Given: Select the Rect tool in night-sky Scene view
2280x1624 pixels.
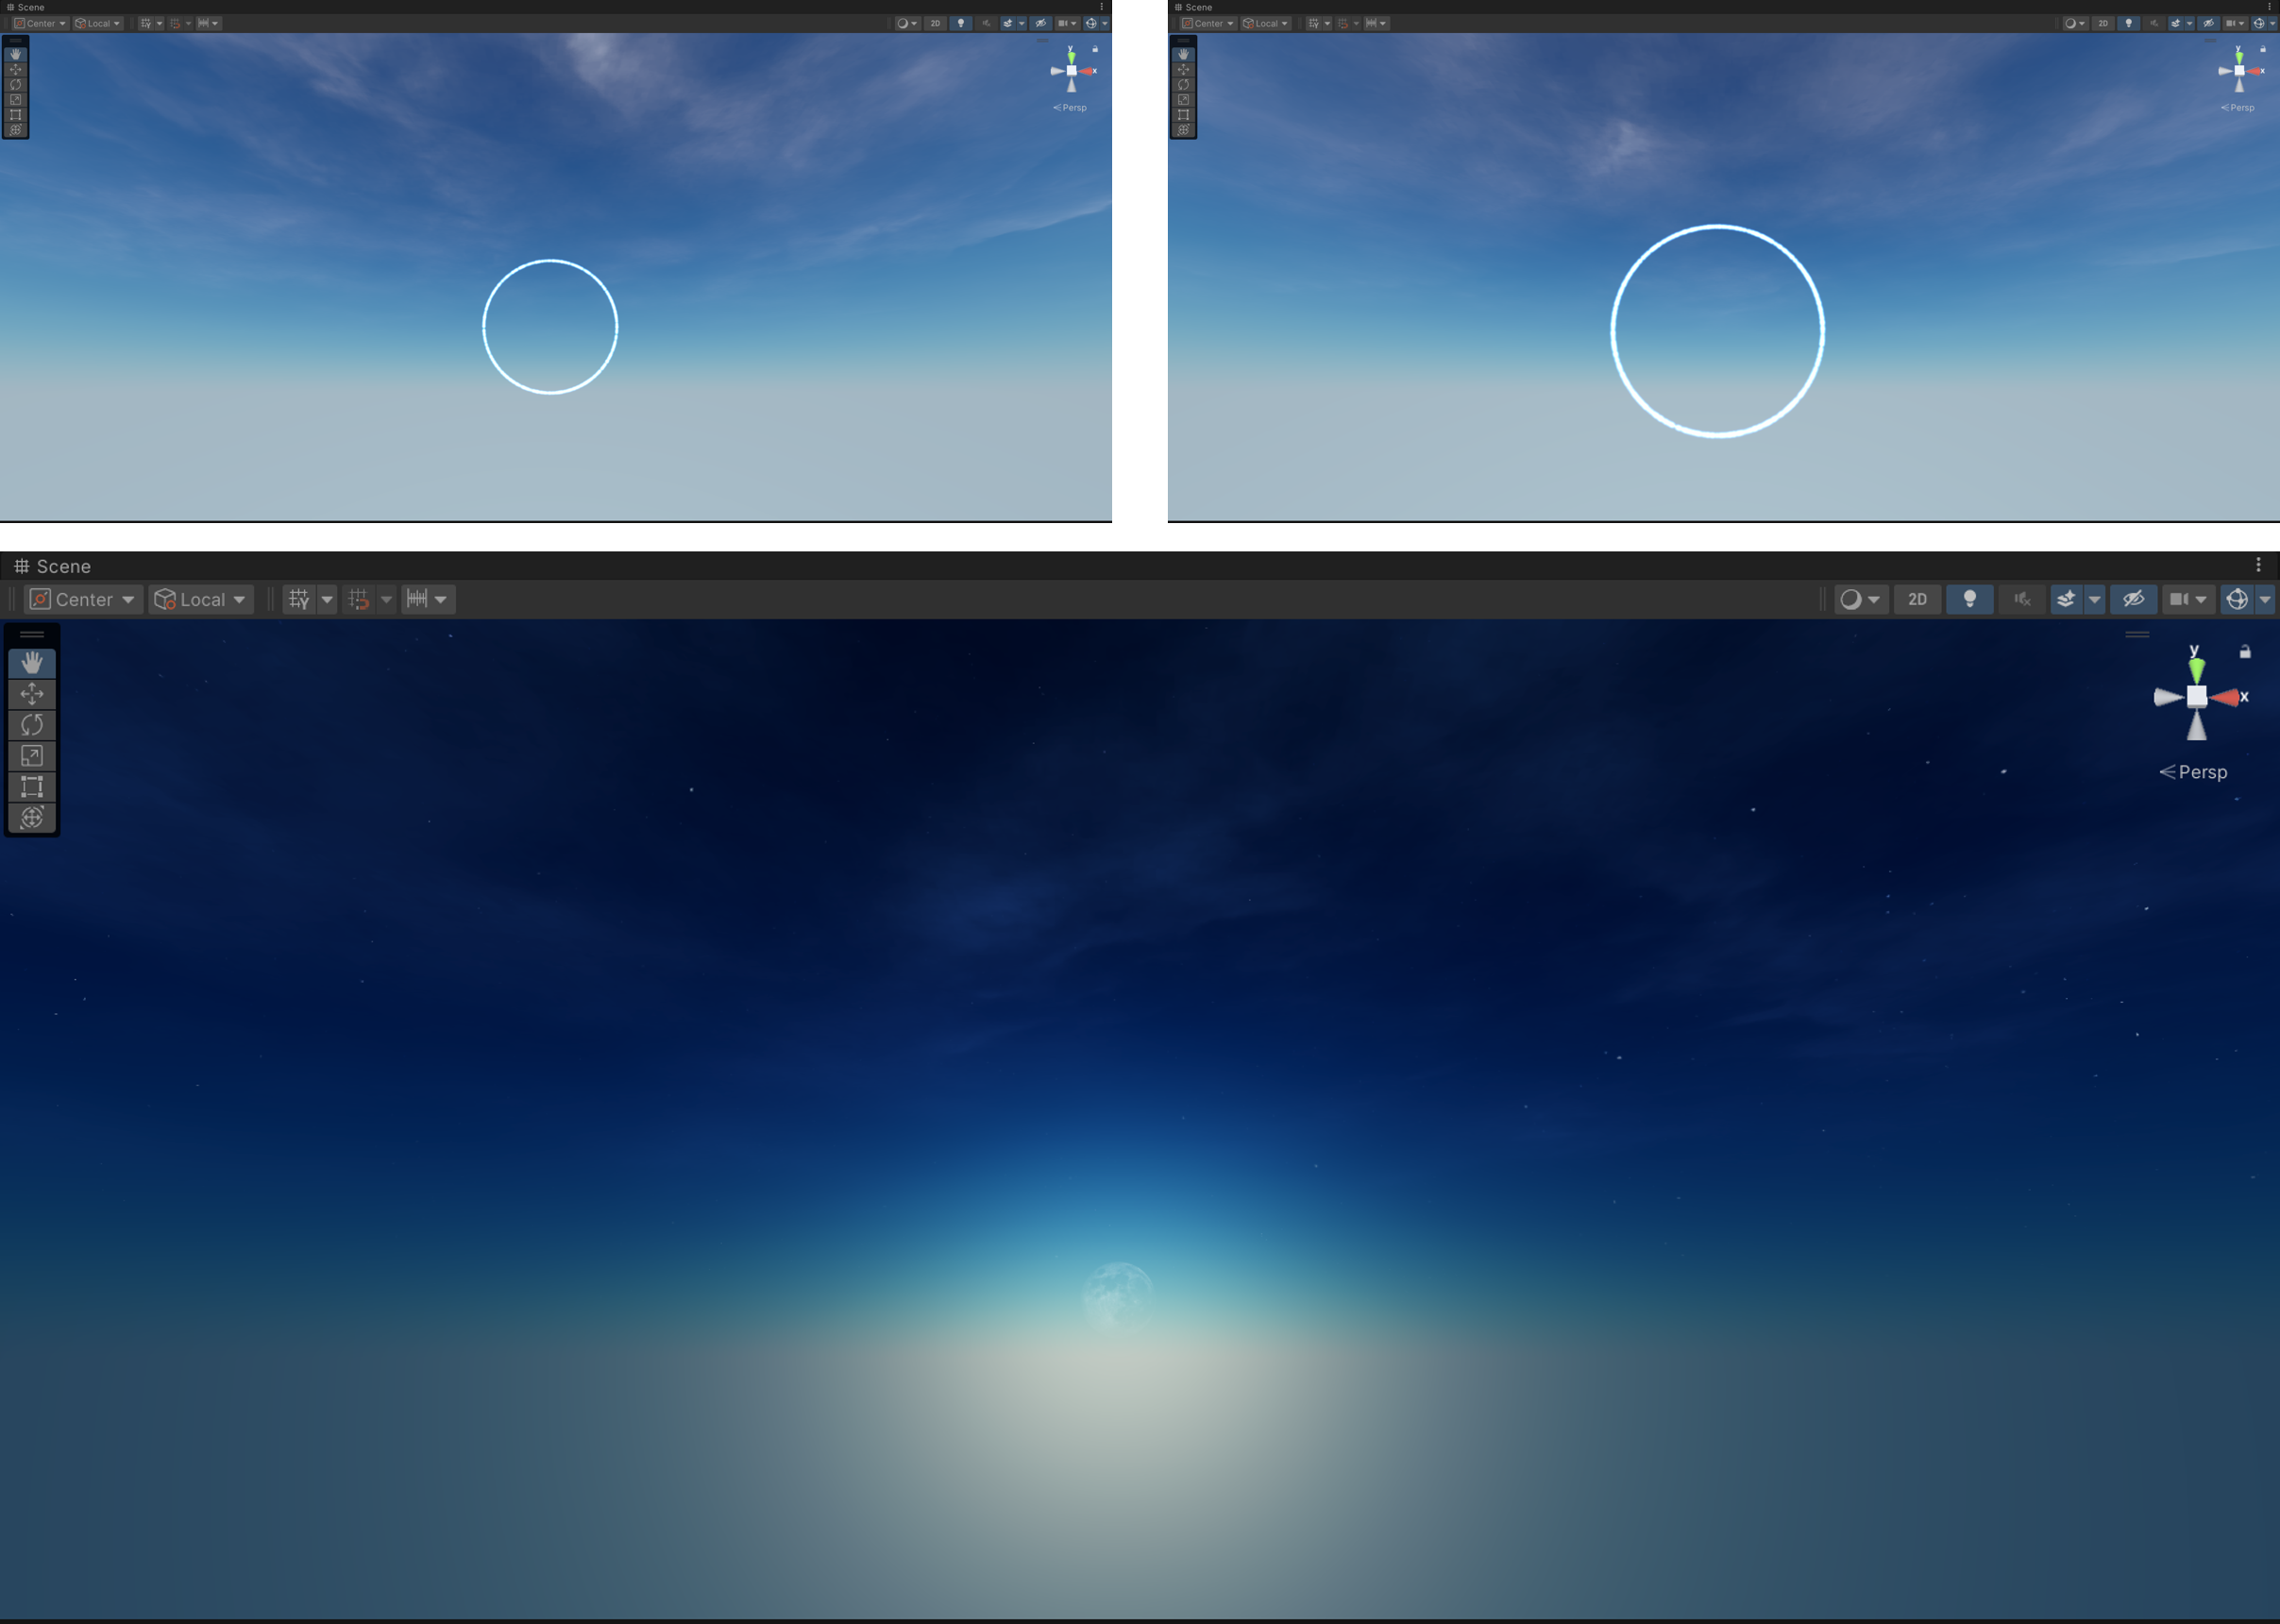Looking at the screenshot, I should 32,787.
